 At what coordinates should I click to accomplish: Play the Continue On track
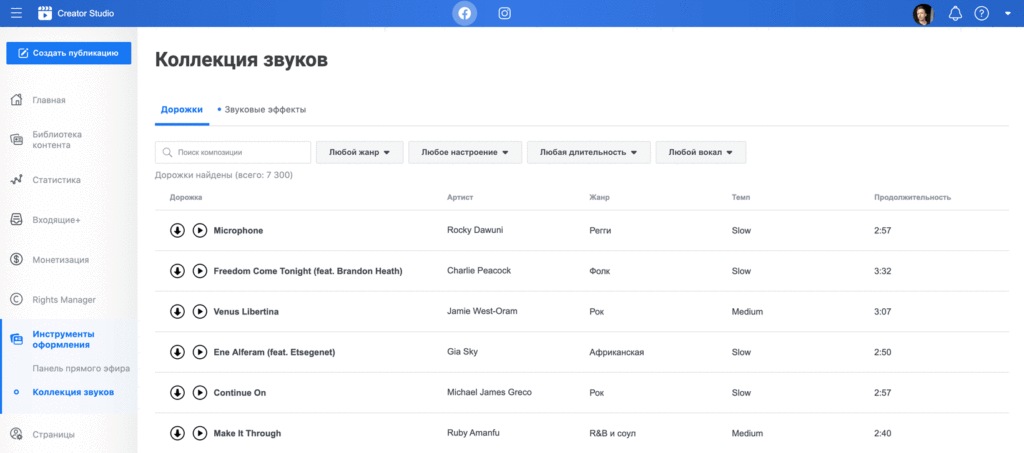[x=200, y=392]
